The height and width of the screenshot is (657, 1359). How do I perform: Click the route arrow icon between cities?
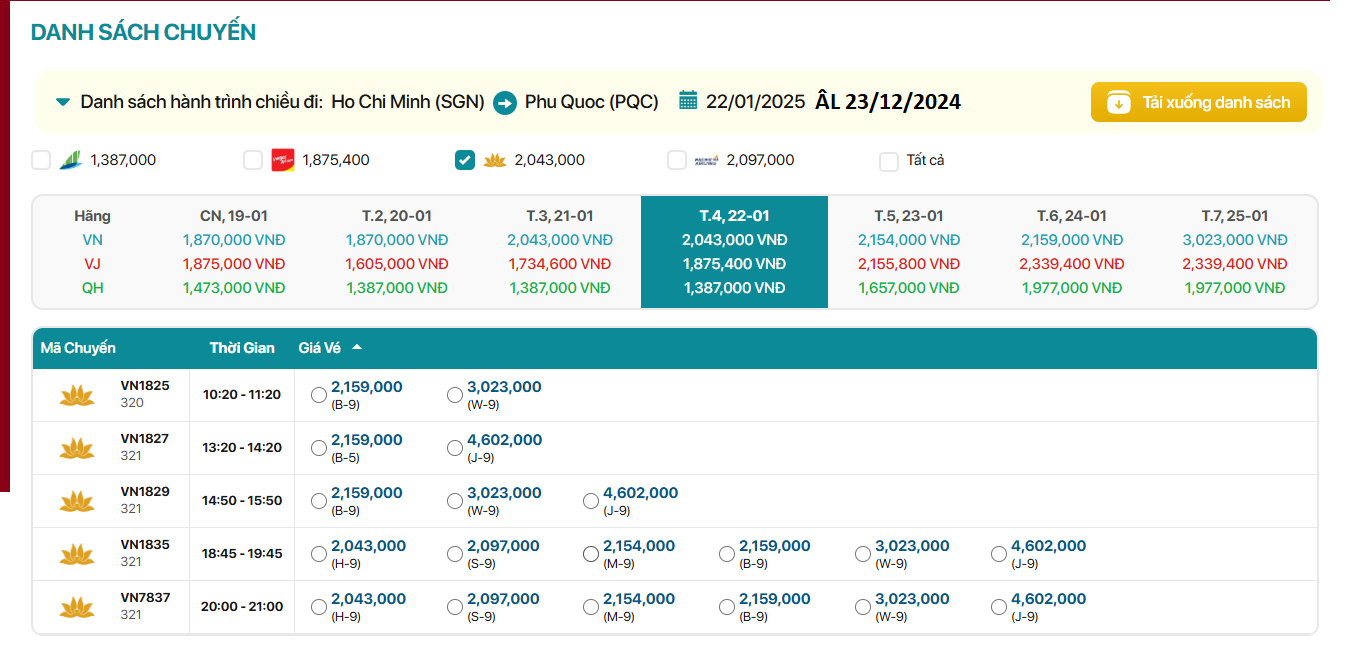pos(505,102)
